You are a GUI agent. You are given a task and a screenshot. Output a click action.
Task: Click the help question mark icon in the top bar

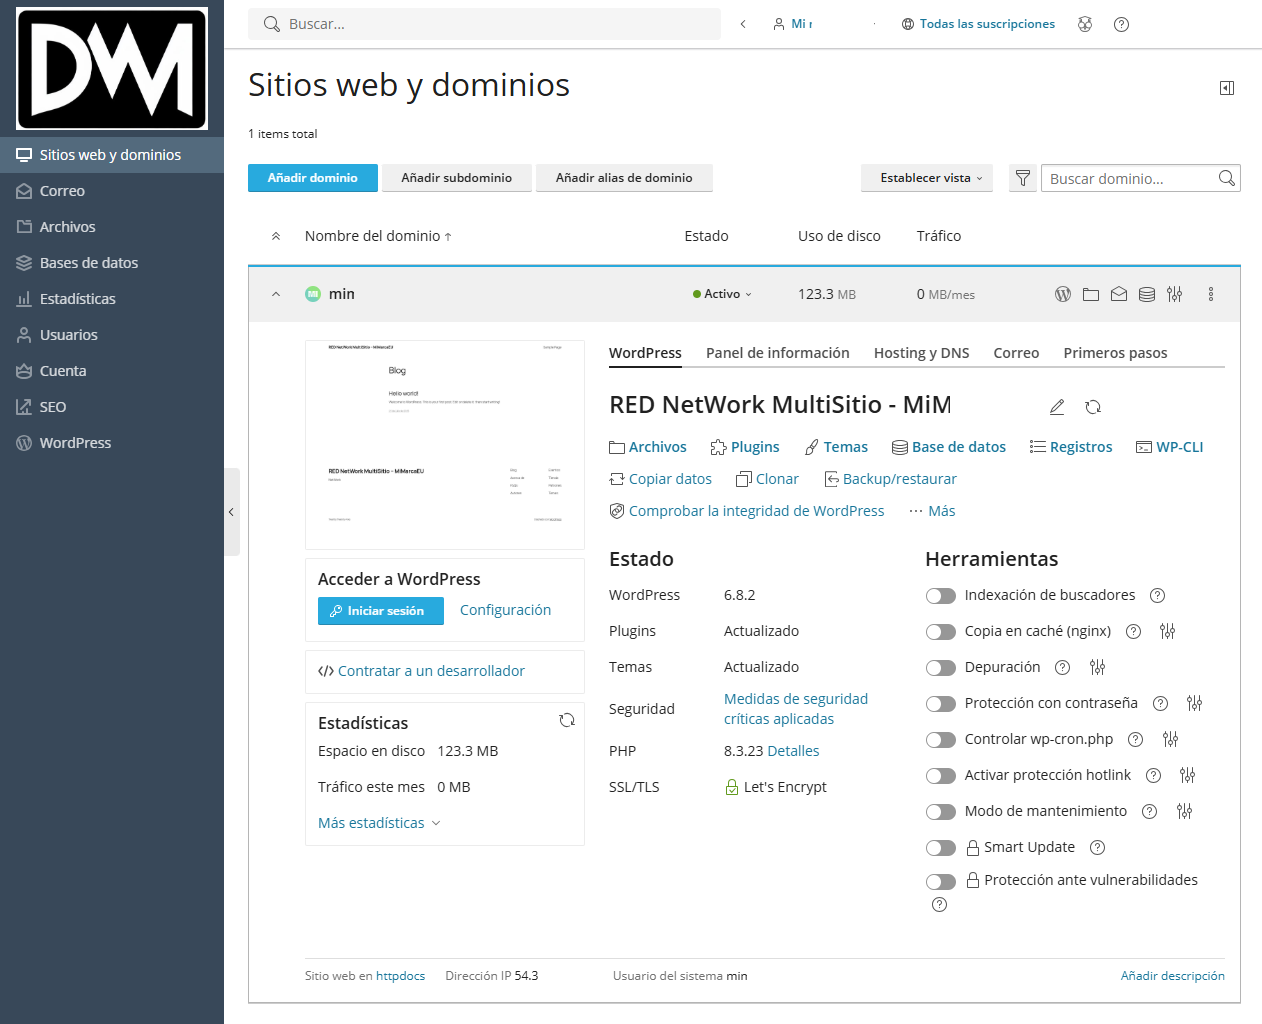point(1121,24)
